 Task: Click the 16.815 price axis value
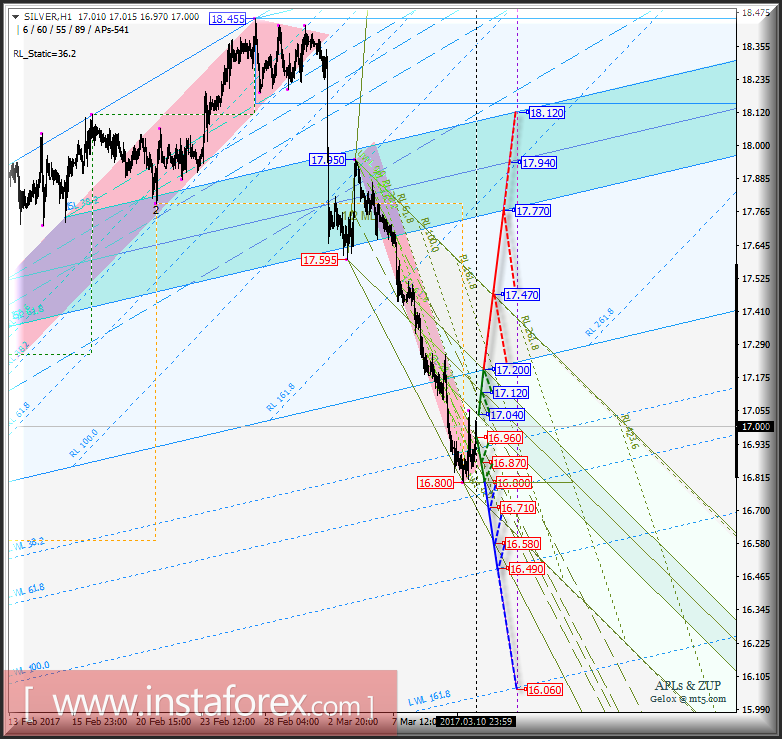point(756,477)
